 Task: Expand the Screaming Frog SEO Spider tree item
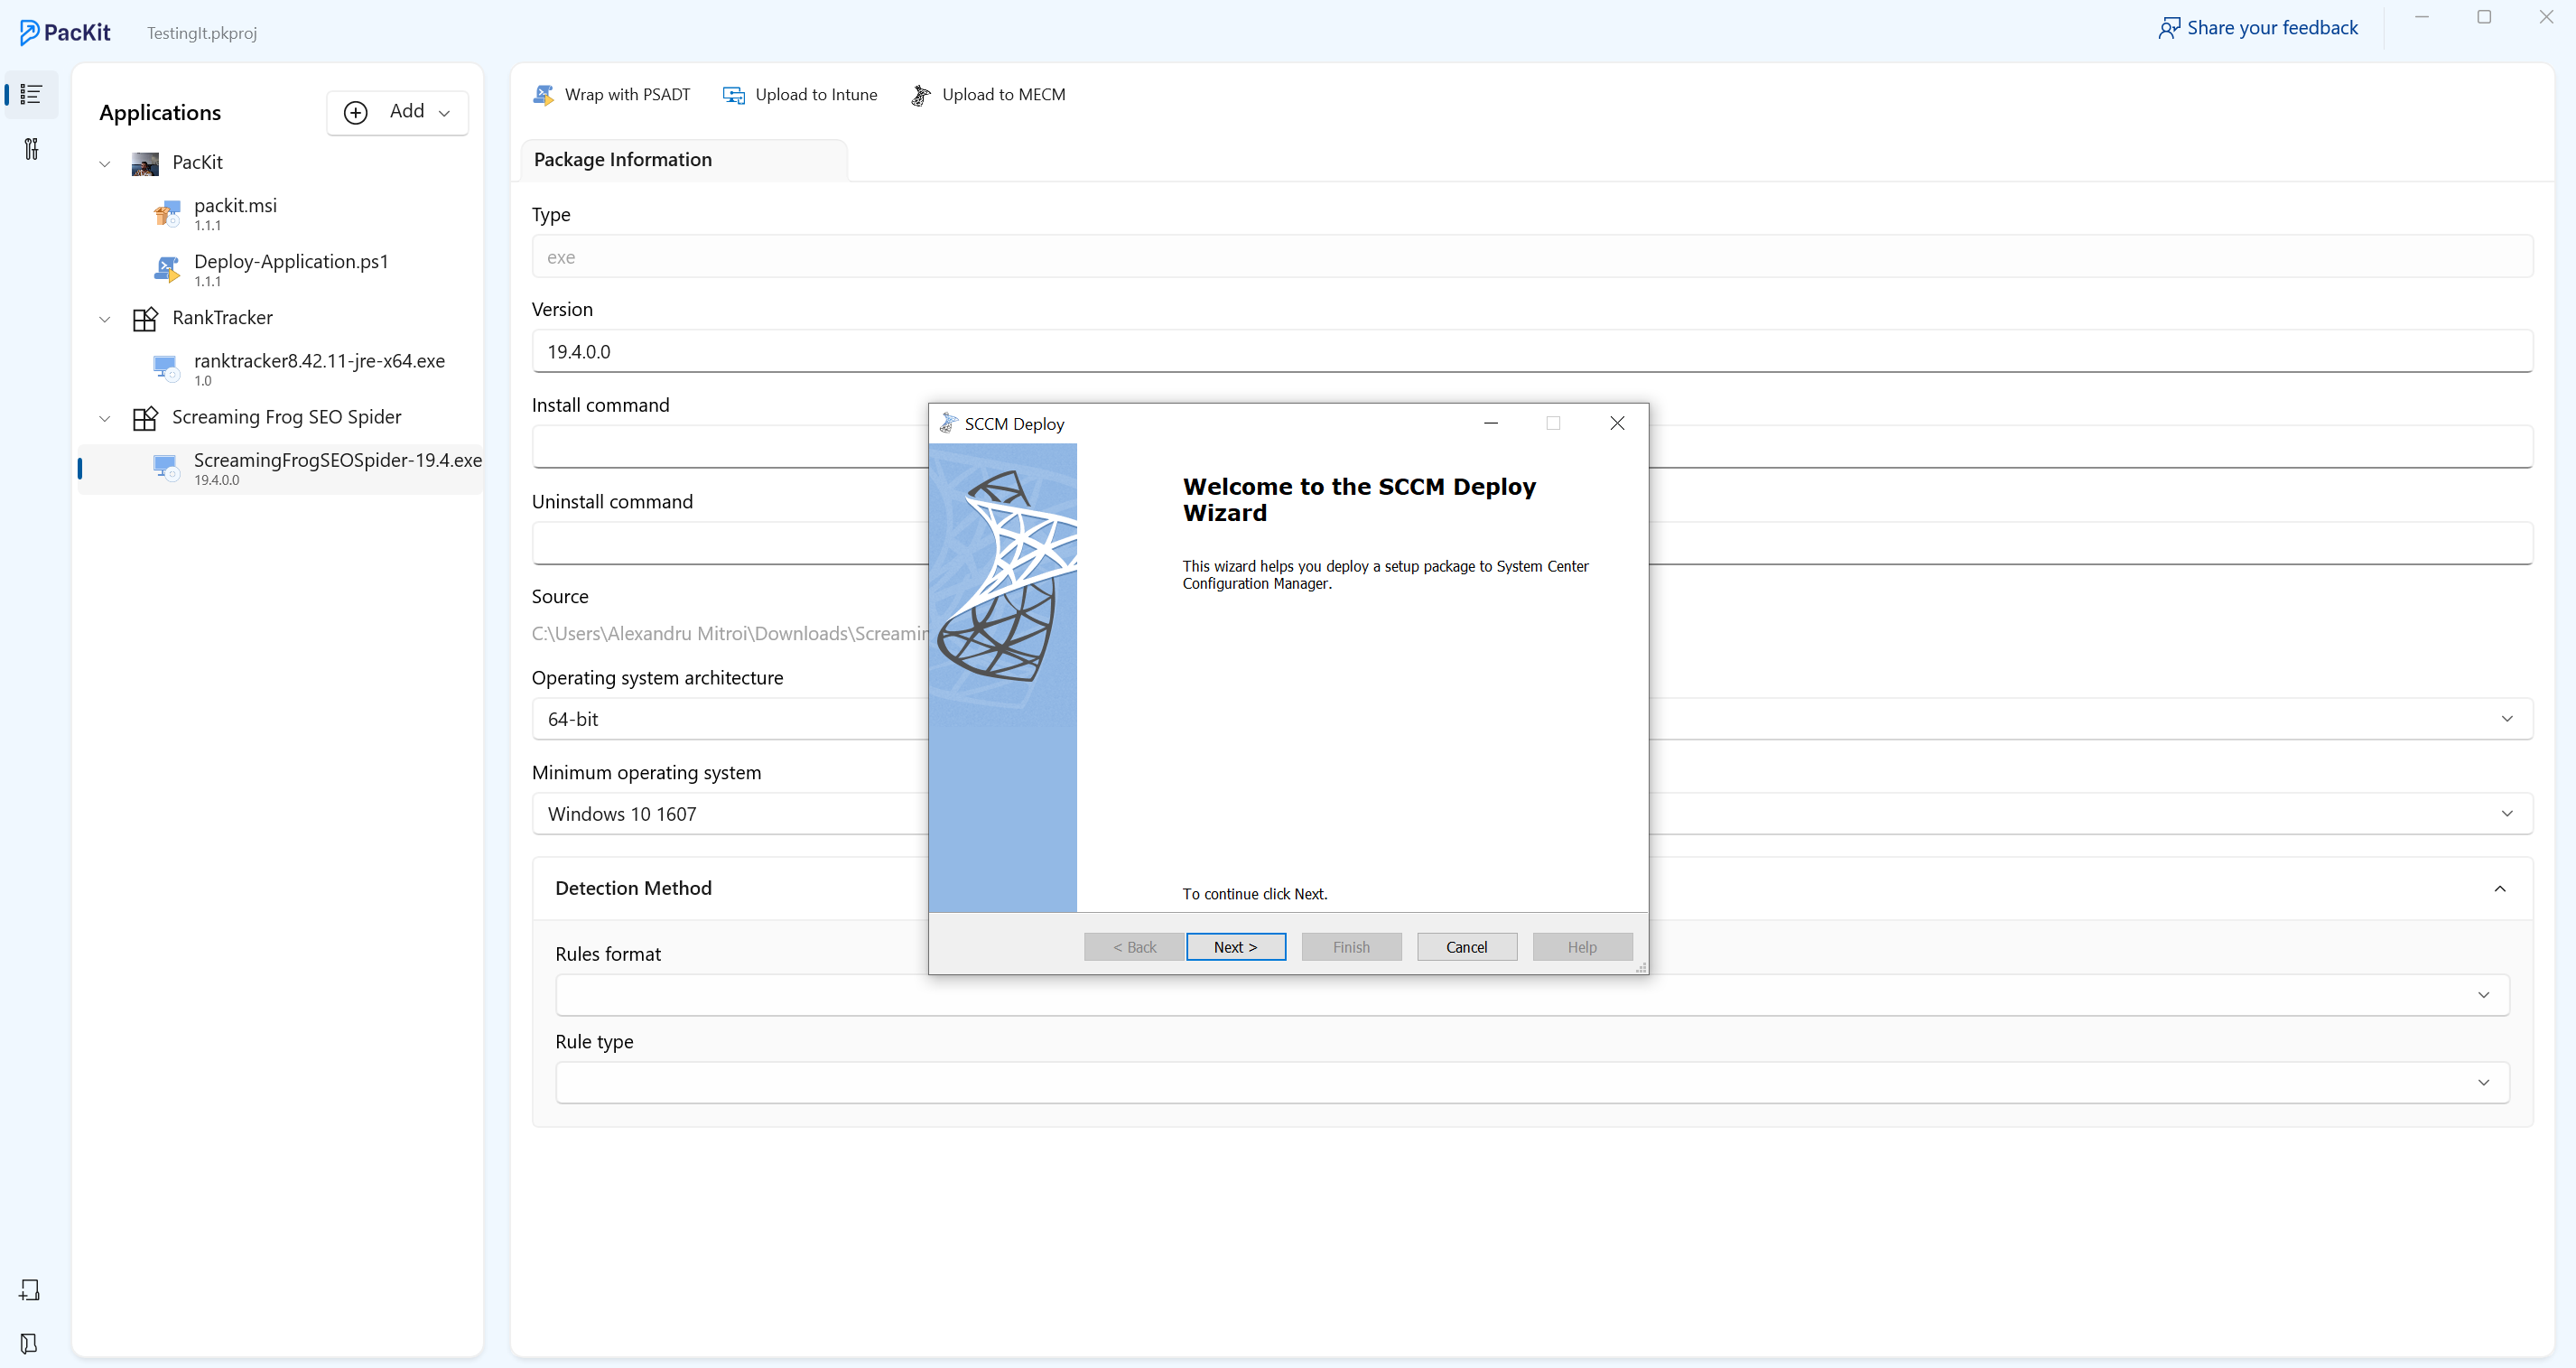click(107, 415)
